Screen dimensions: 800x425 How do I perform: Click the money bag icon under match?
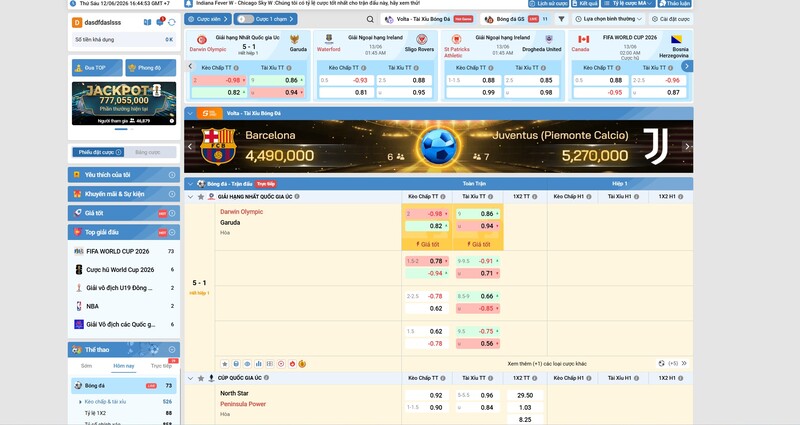pyautogui.click(x=303, y=364)
